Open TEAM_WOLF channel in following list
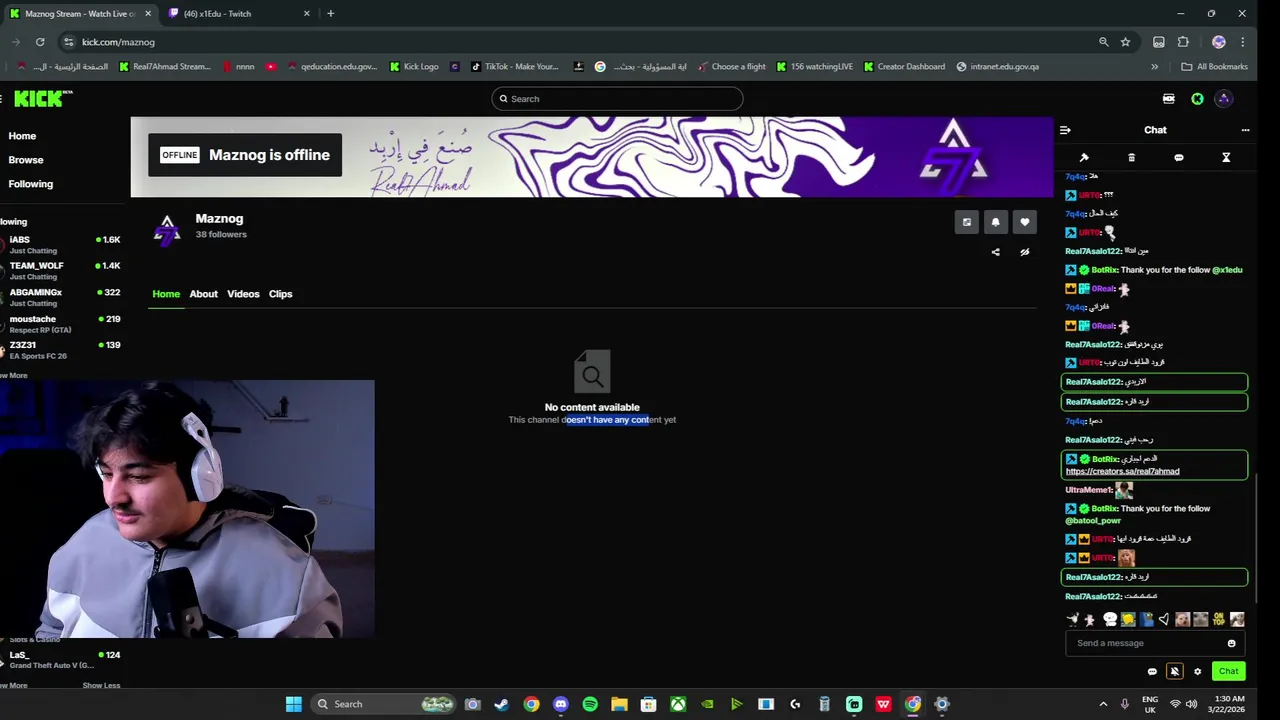This screenshot has height=720, width=1280. [60, 270]
